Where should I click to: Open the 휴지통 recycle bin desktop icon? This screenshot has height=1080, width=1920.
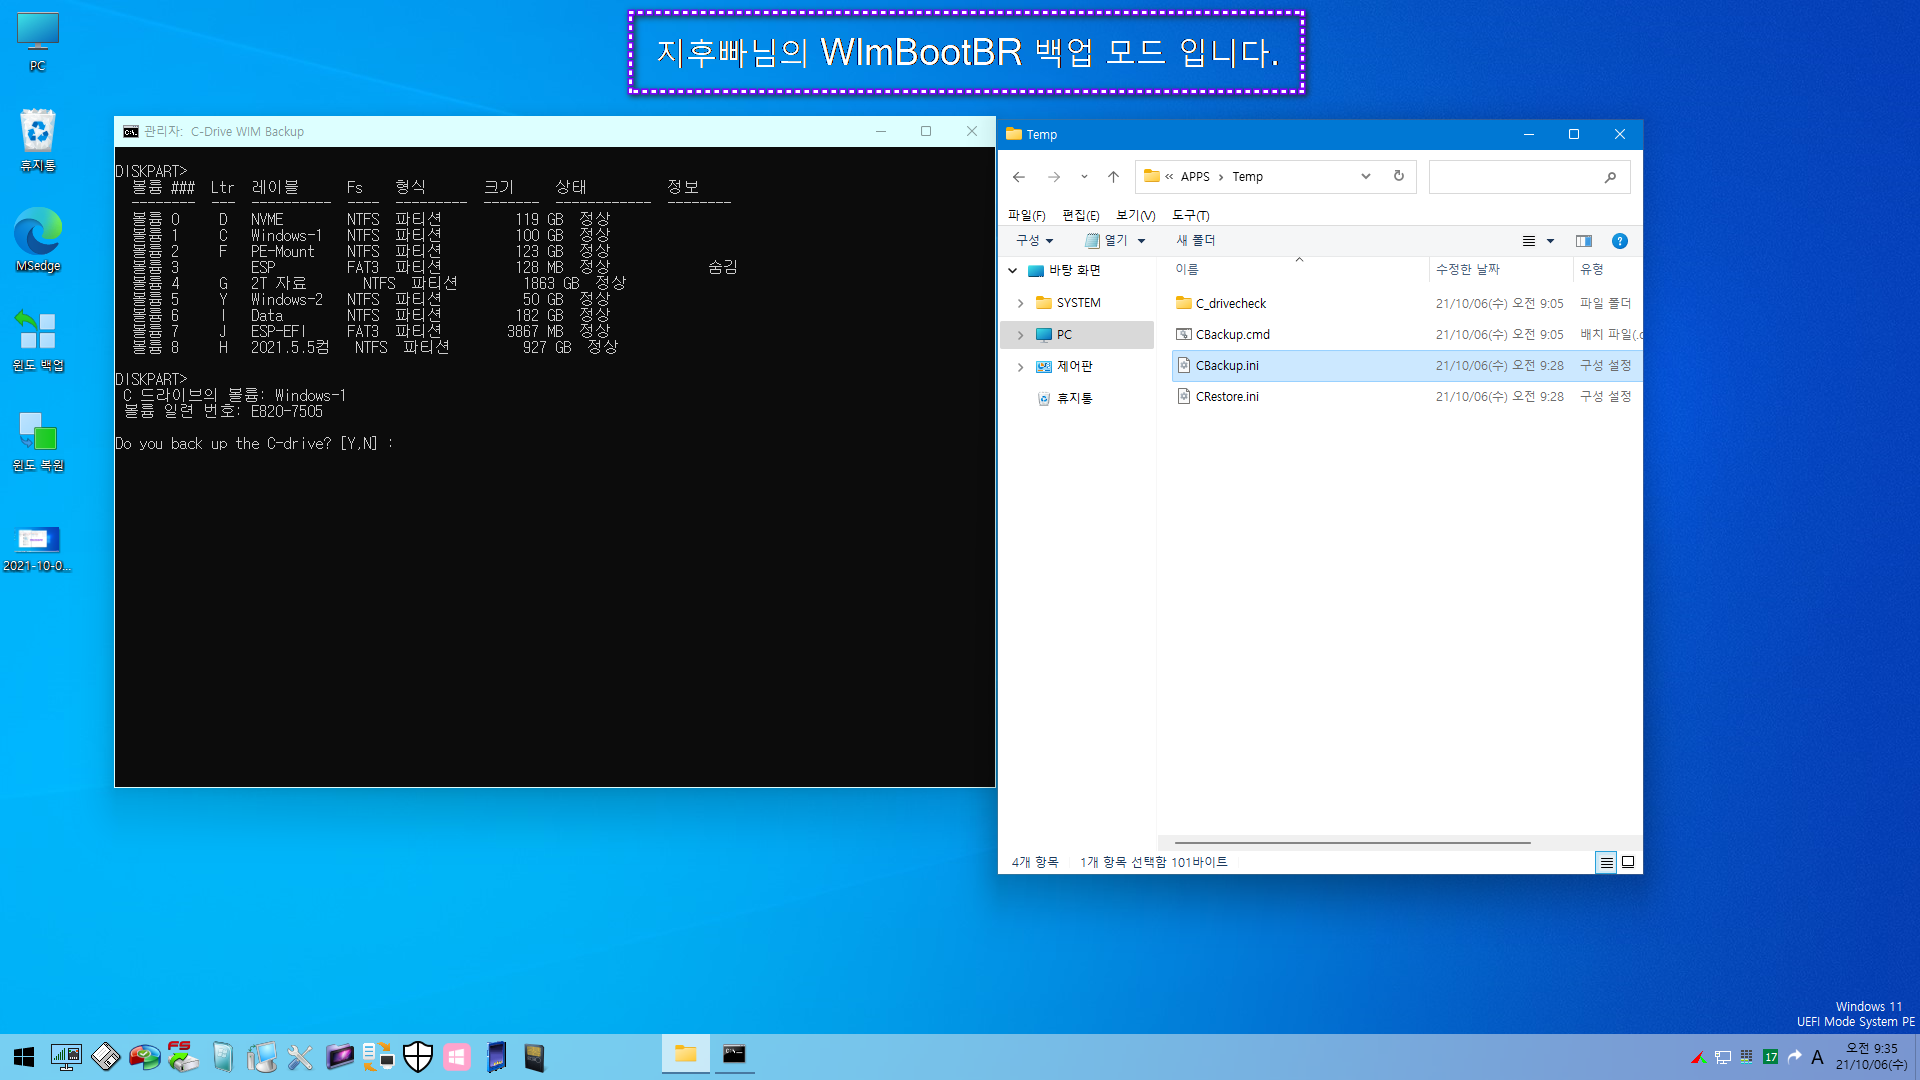coord(38,140)
